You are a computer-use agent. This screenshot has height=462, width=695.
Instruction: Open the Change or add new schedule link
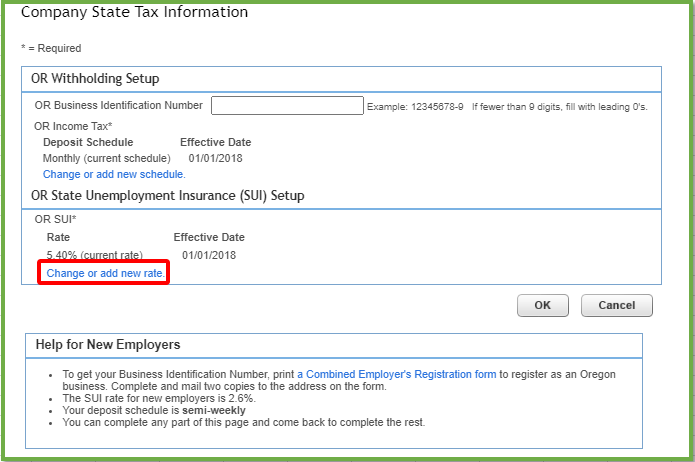pos(114,174)
